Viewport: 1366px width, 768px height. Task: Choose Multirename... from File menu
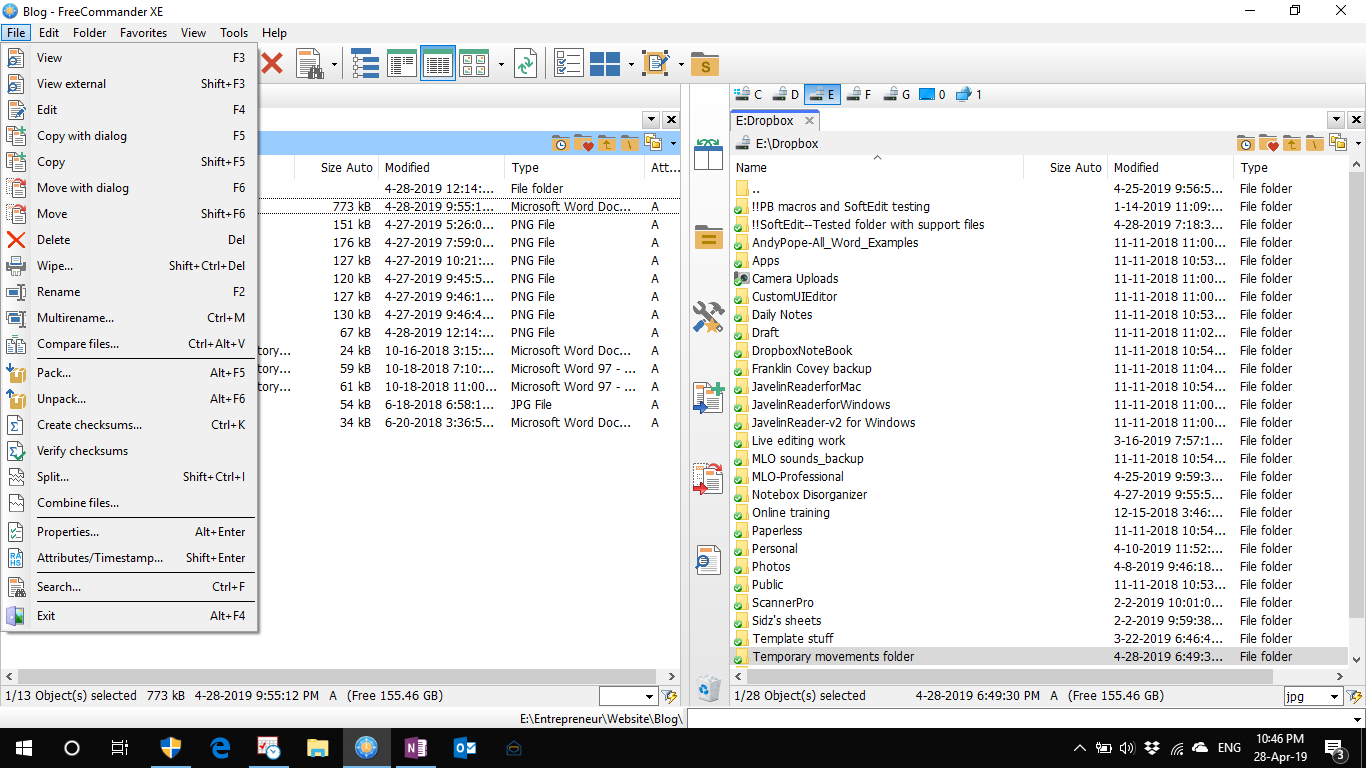pos(129,318)
